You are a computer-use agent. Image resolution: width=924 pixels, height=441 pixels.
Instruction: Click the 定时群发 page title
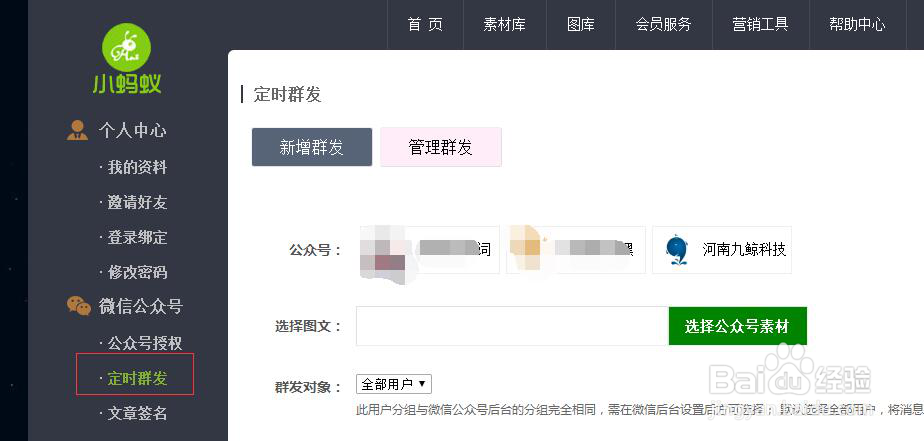click(x=287, y=94)
